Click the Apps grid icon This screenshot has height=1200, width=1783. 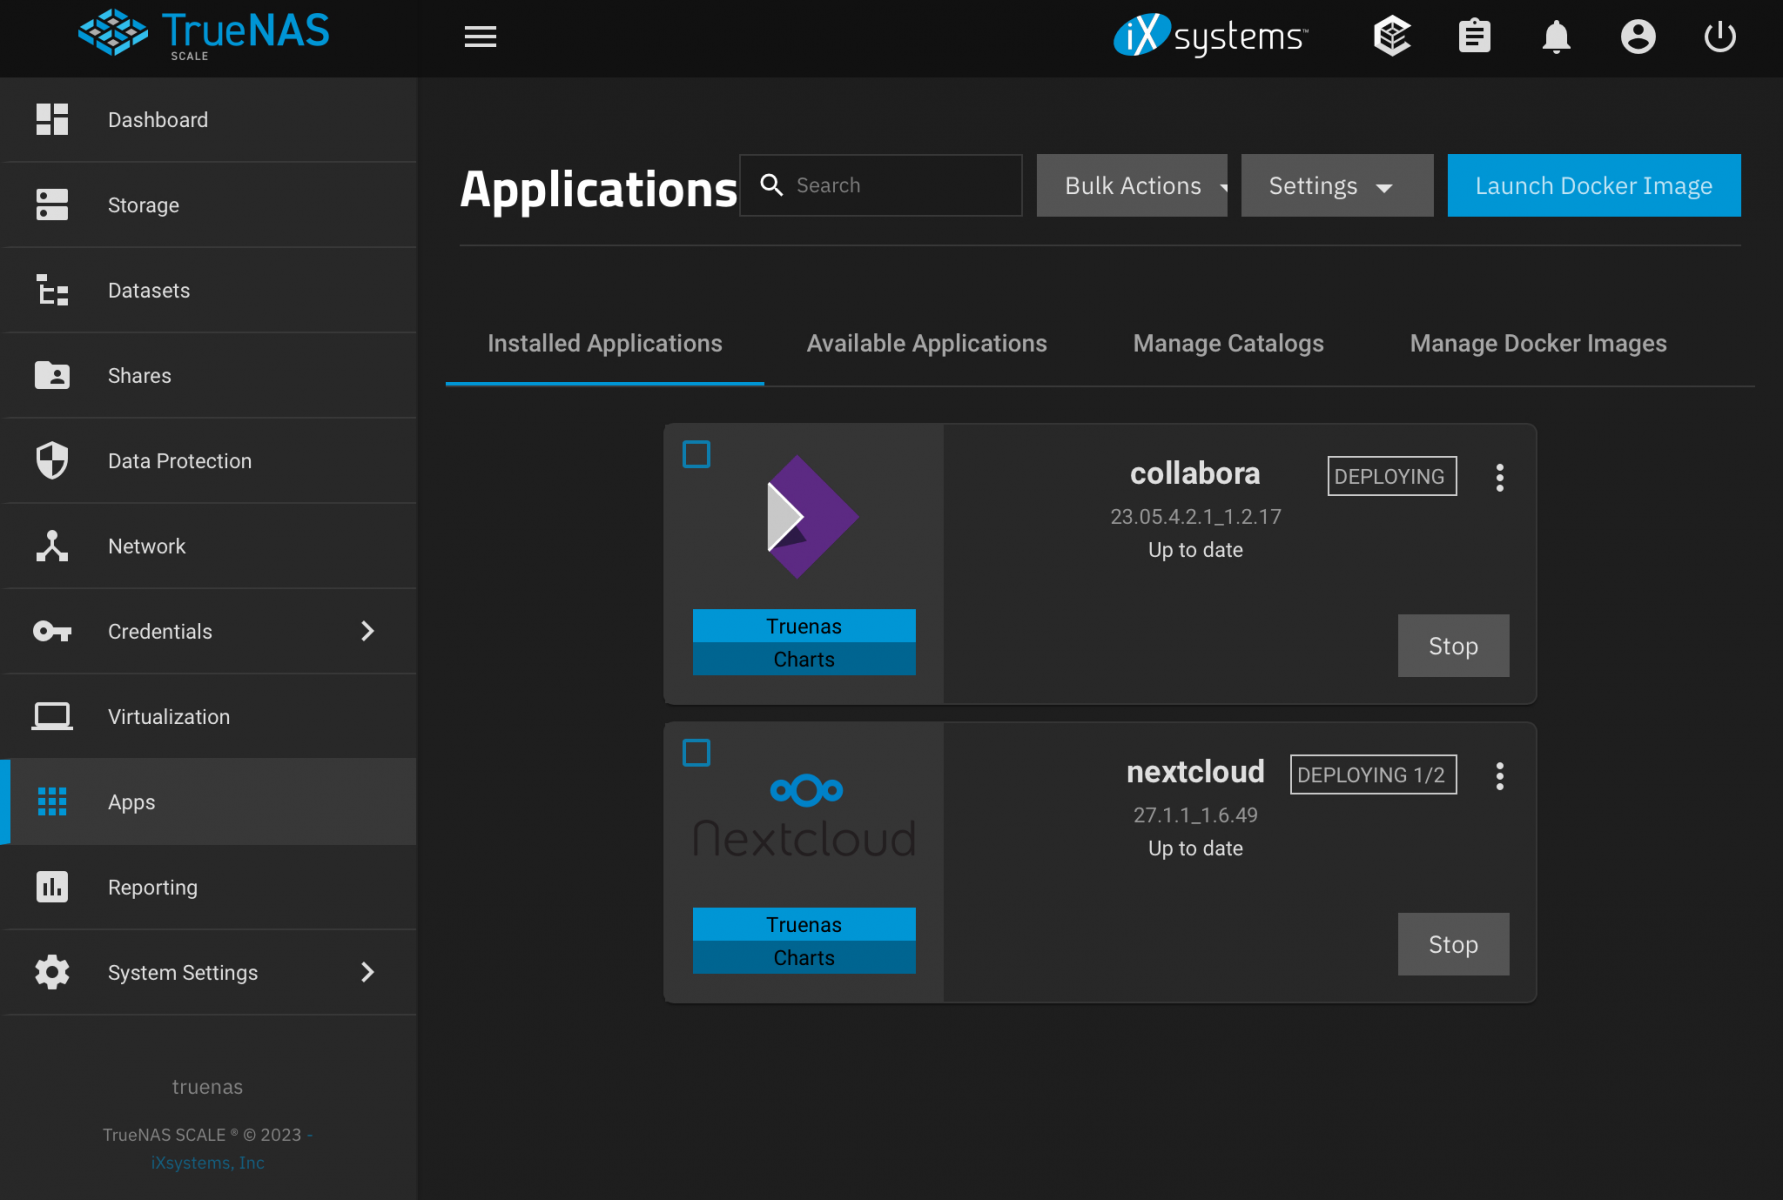pyautogui.click(x=52, y=801)
